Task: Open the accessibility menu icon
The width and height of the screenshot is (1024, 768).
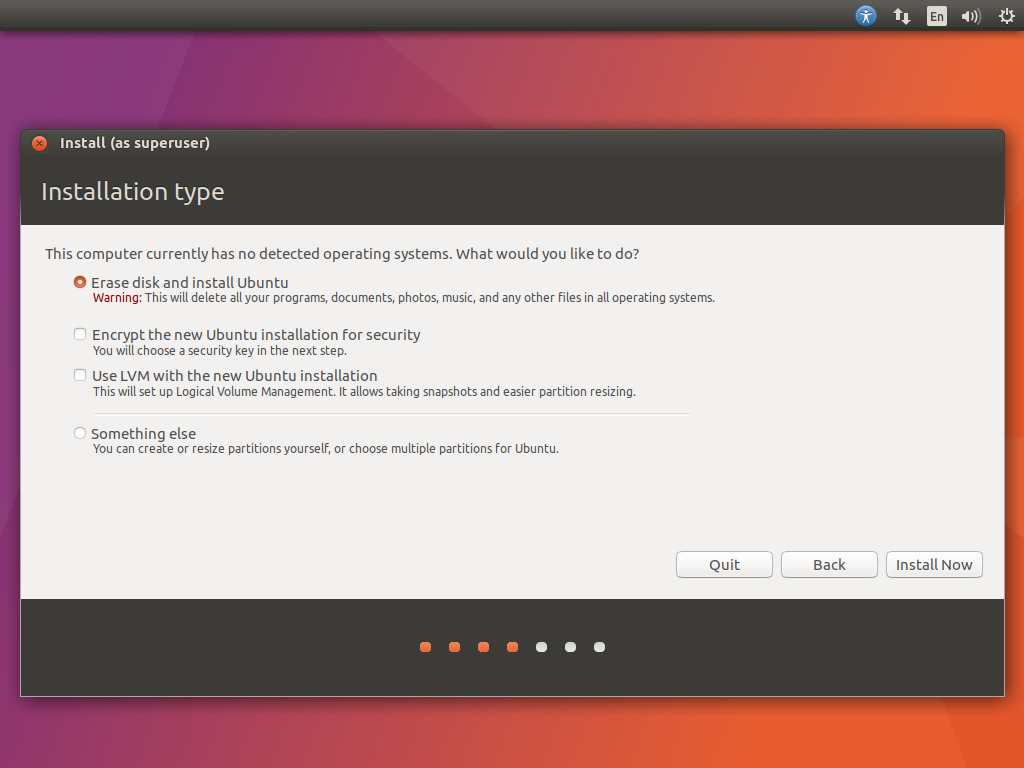Action: (865, 16)
